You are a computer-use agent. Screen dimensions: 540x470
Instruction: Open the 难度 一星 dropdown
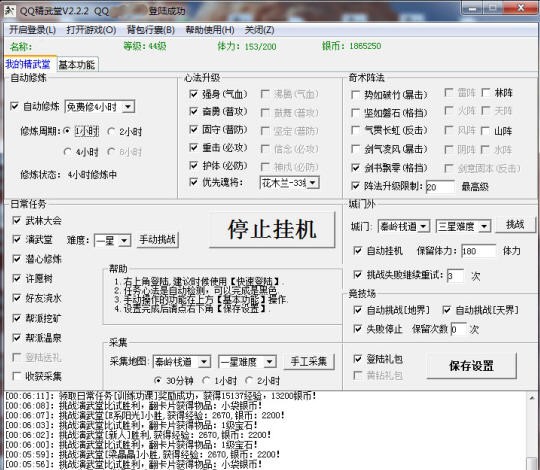[x=124, y=240]
